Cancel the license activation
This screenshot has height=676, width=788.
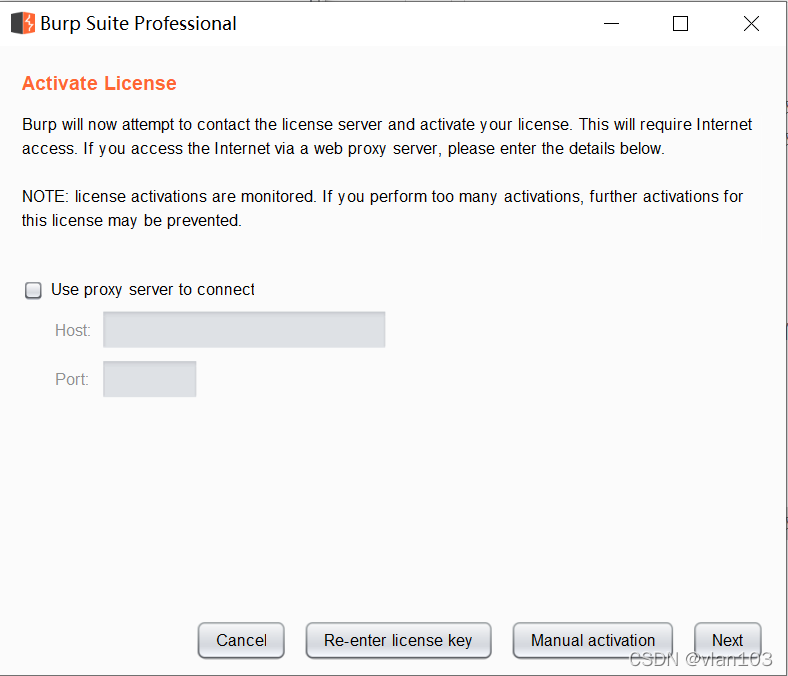pyautogui.click(x=241, y=640)
